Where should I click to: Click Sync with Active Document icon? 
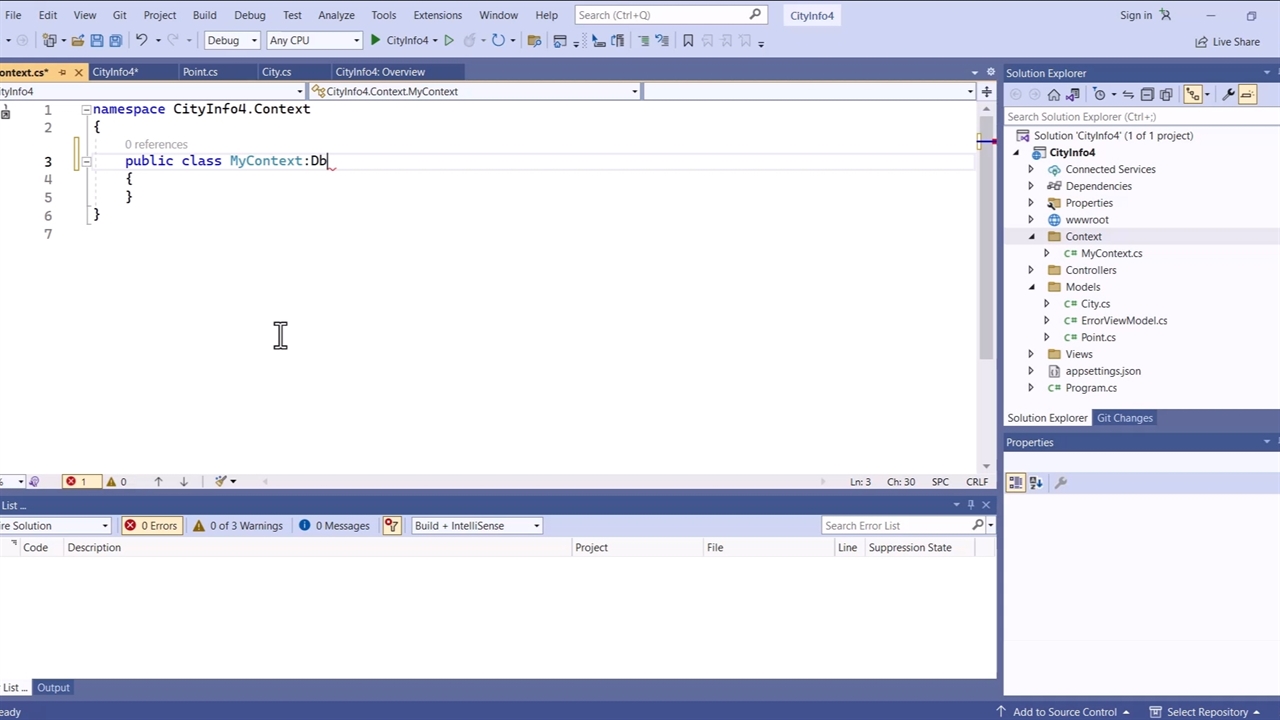pos(1128,94)
